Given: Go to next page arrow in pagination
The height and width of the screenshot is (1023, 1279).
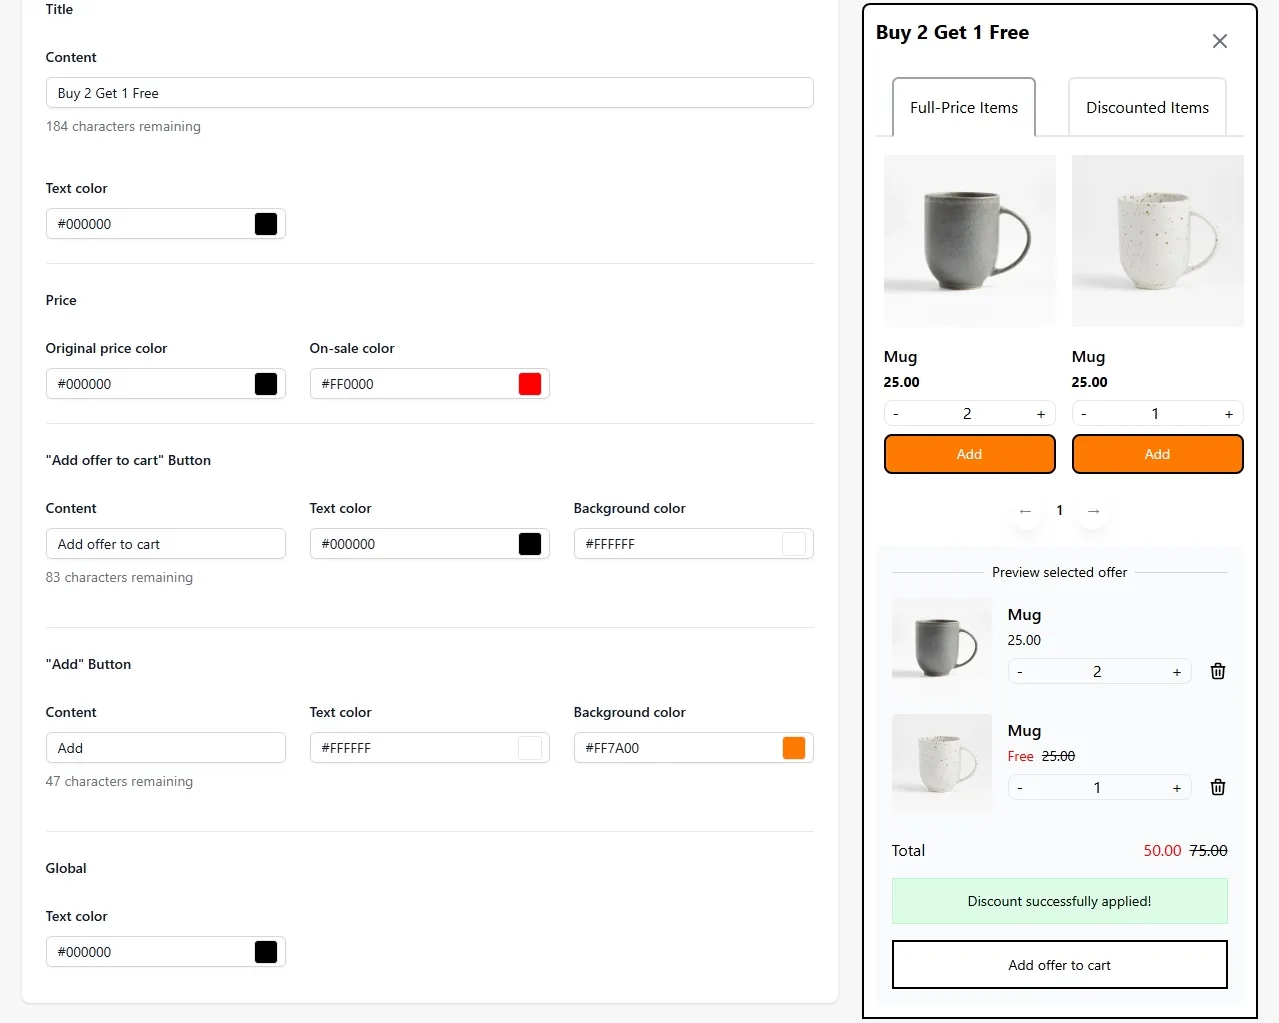Looking at the screenshot, I should [1094, 511].
